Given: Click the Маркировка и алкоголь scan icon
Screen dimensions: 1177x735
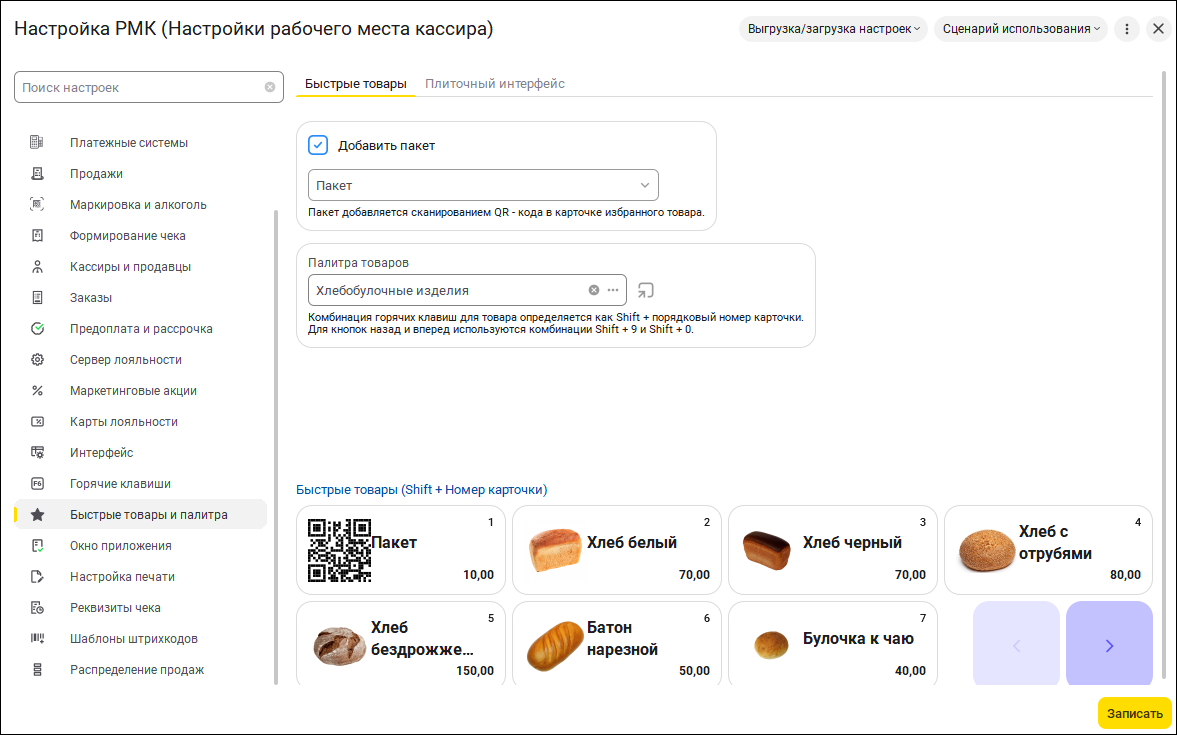Looking at the screenshot, I should [x=37, y=205].
